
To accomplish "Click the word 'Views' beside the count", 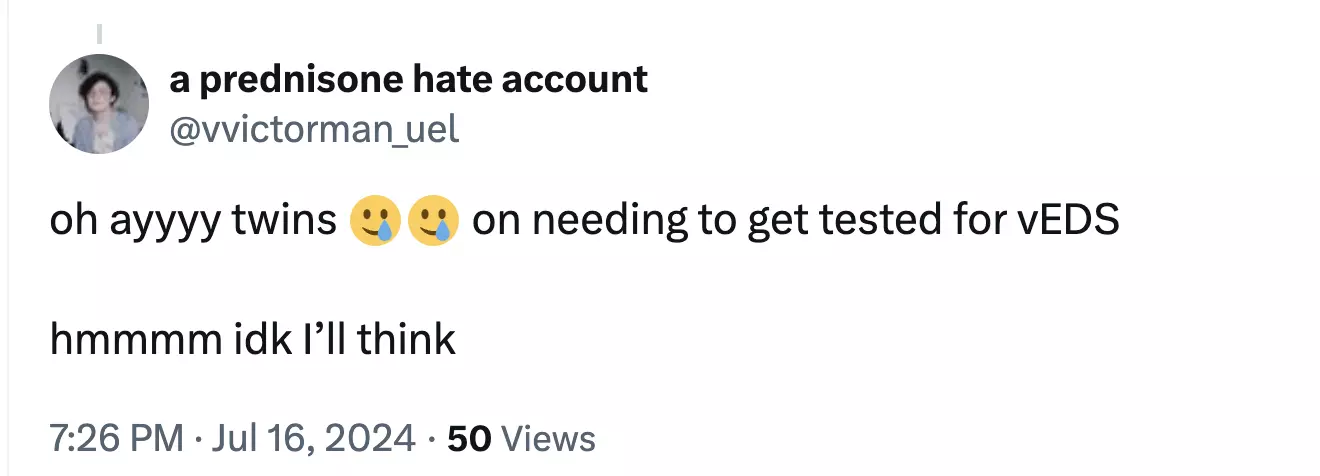I will point(547,438).
